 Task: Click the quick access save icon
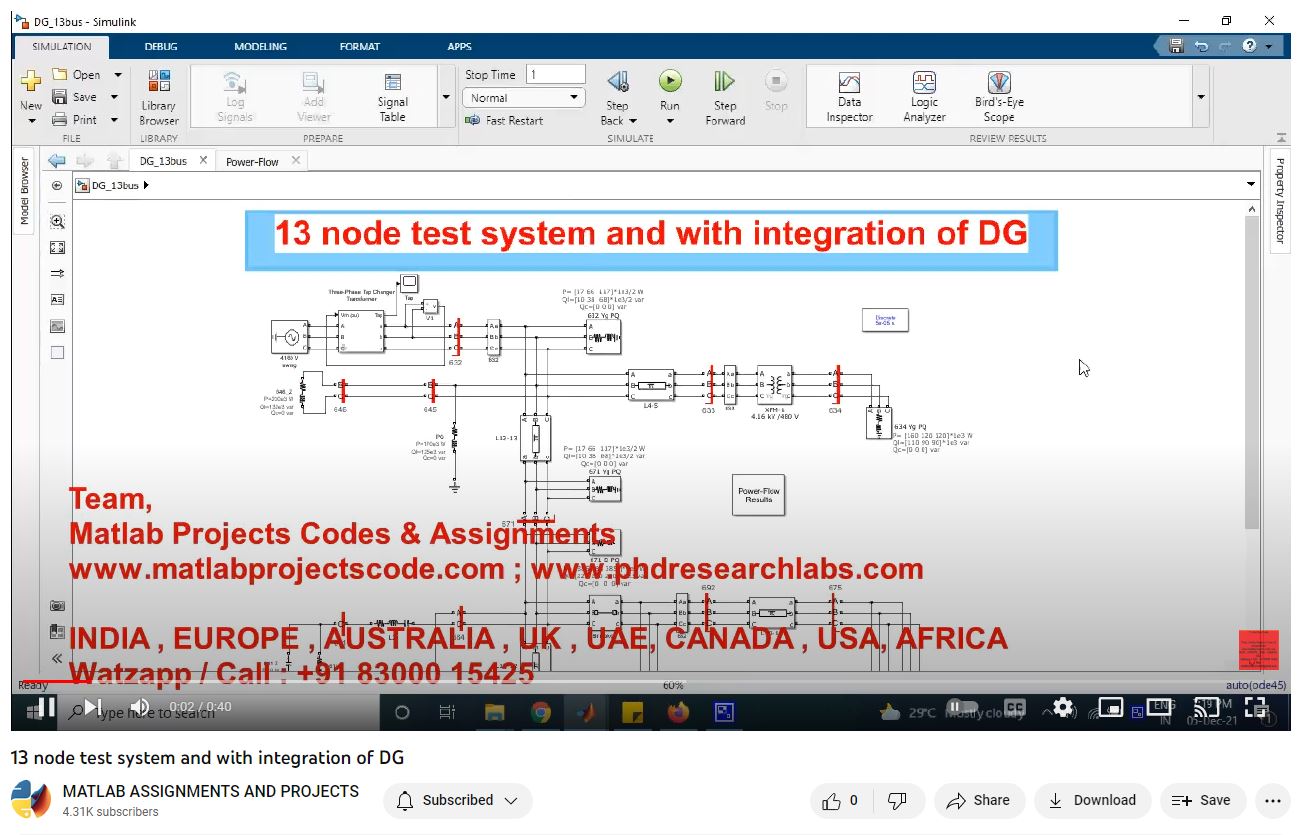point(1176,46)
